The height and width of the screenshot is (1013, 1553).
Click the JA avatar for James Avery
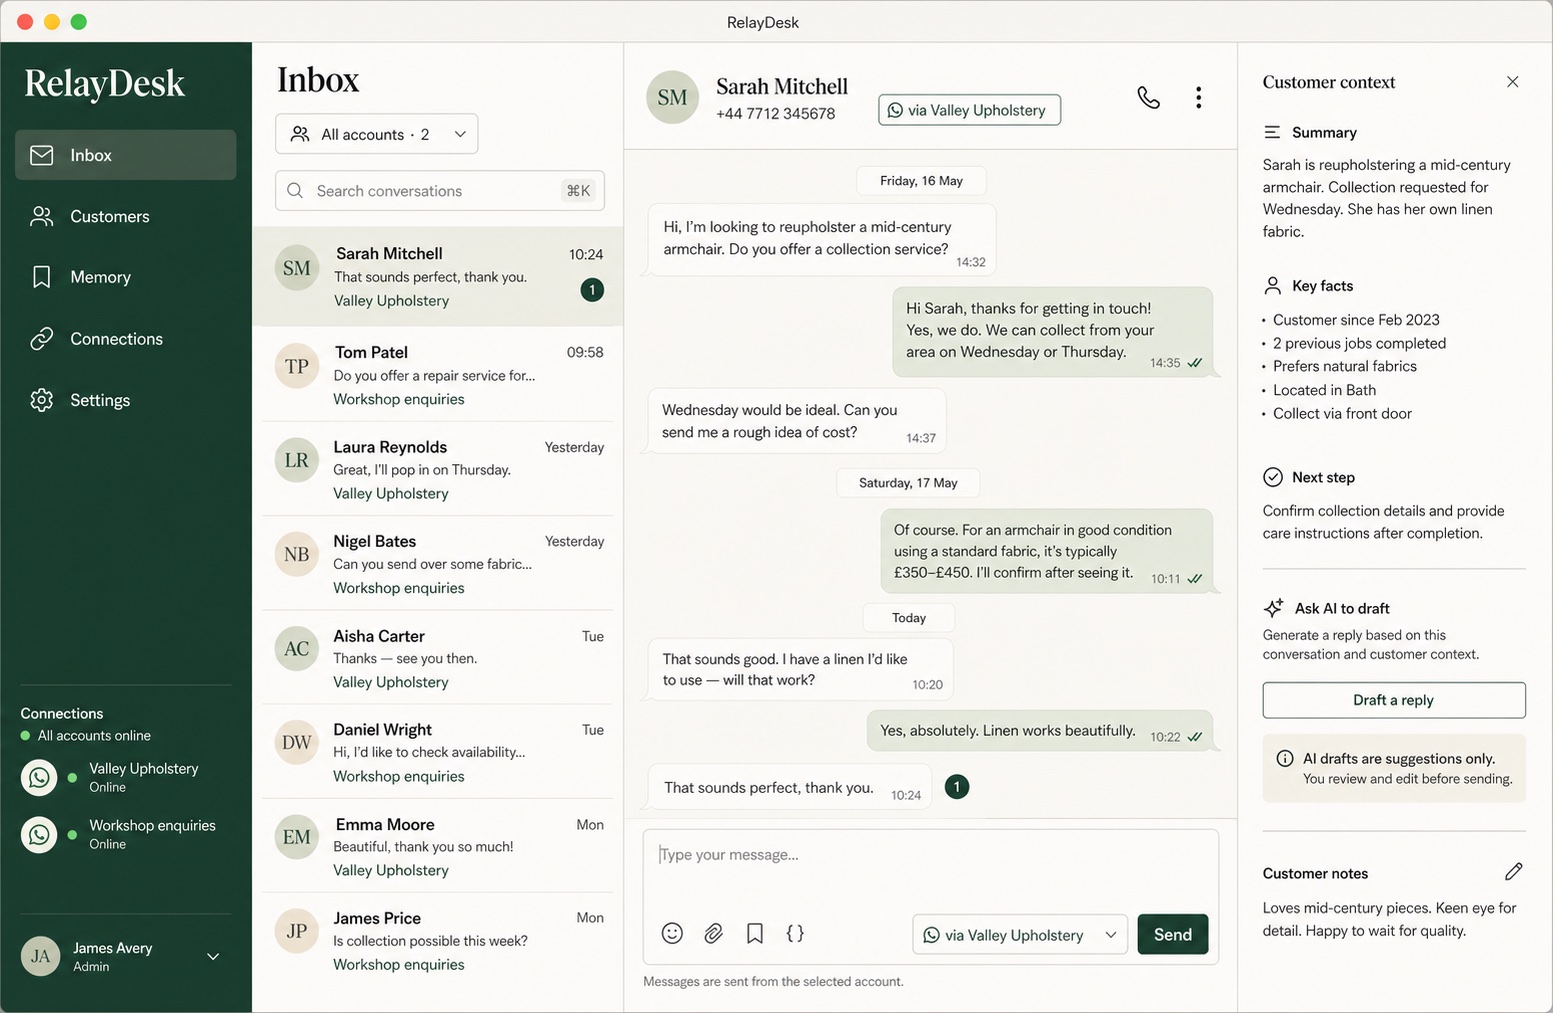pos(40,956)
